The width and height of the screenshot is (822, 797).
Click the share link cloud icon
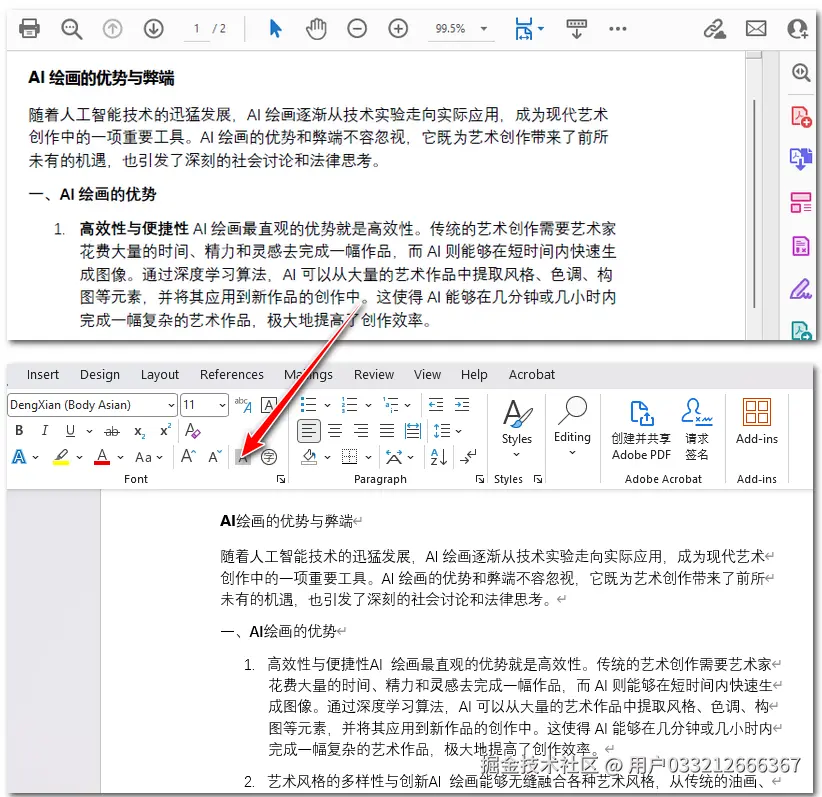[715, 28]
